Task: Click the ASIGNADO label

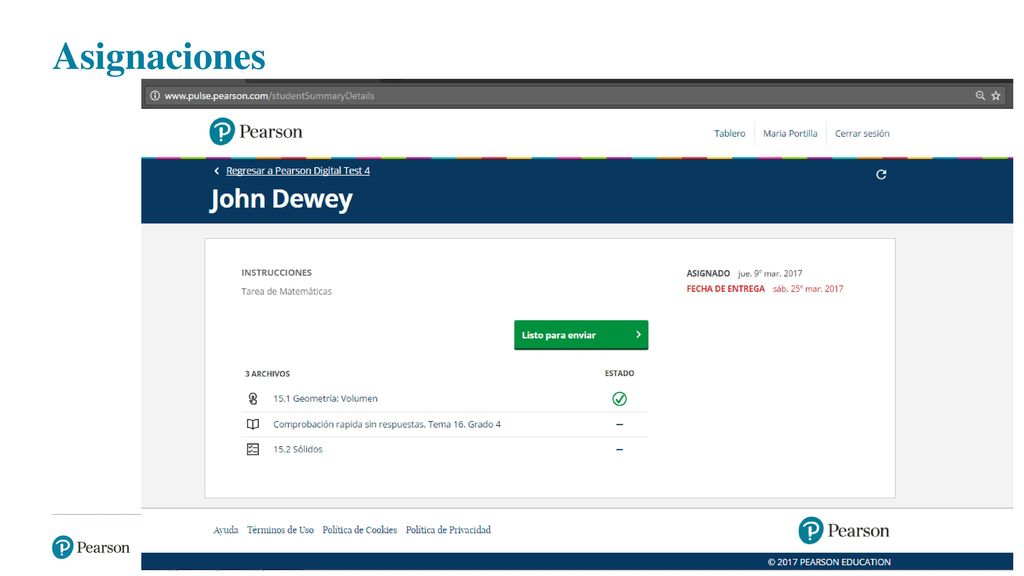Action: tap(708, 273)
